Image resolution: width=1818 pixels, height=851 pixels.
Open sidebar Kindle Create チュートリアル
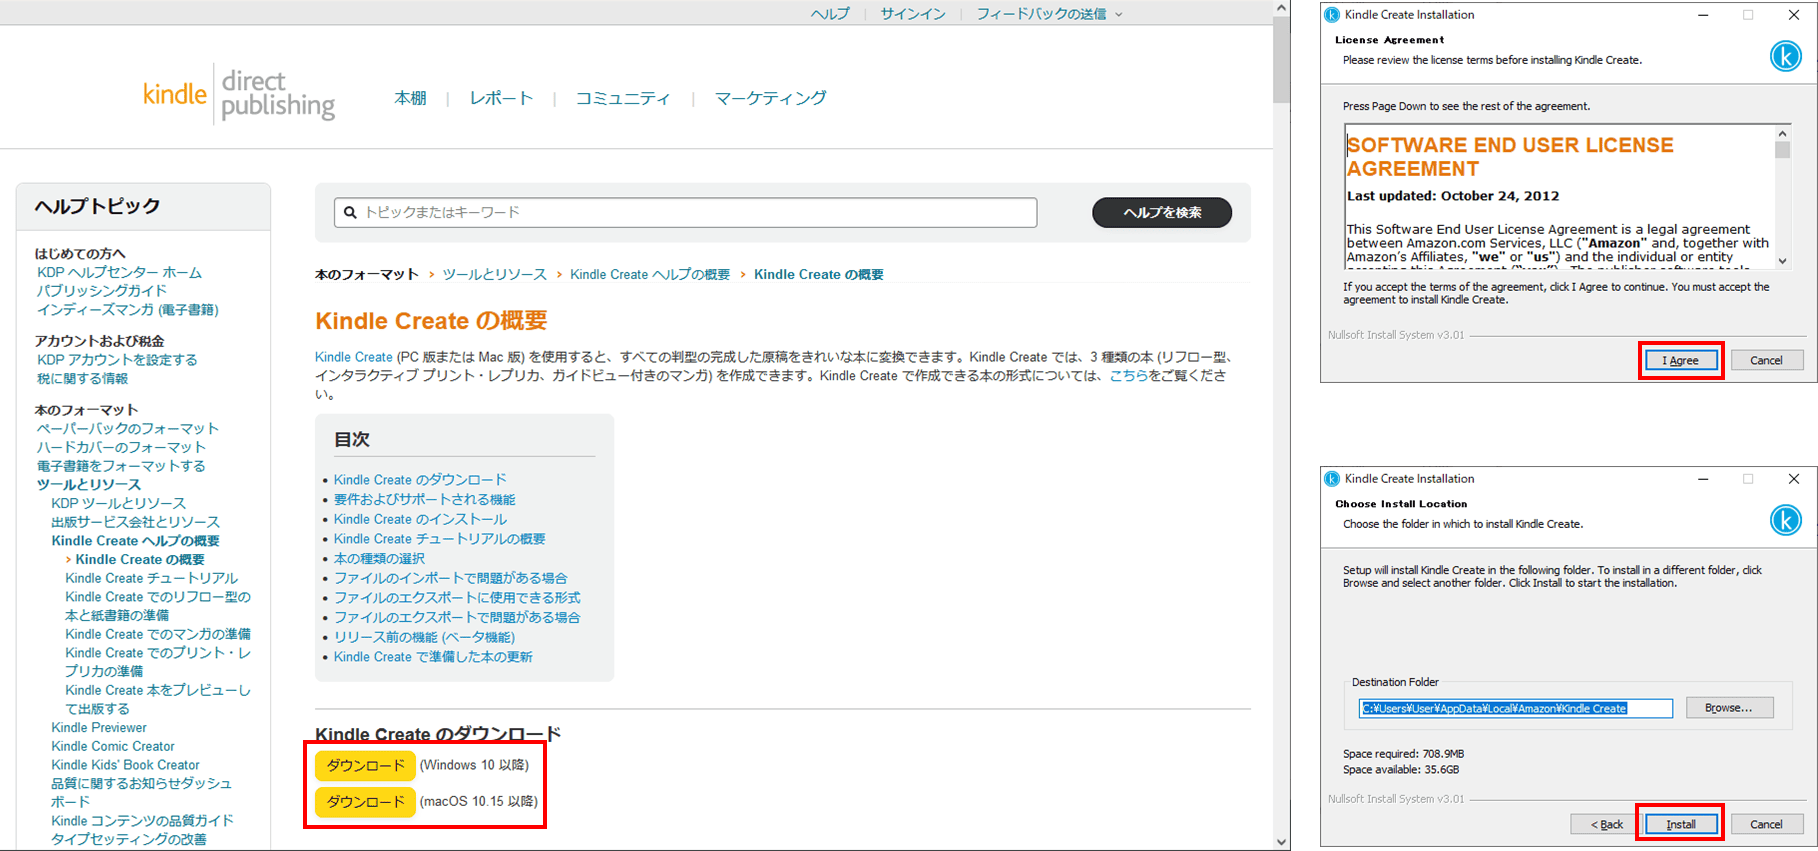[151, 578]
